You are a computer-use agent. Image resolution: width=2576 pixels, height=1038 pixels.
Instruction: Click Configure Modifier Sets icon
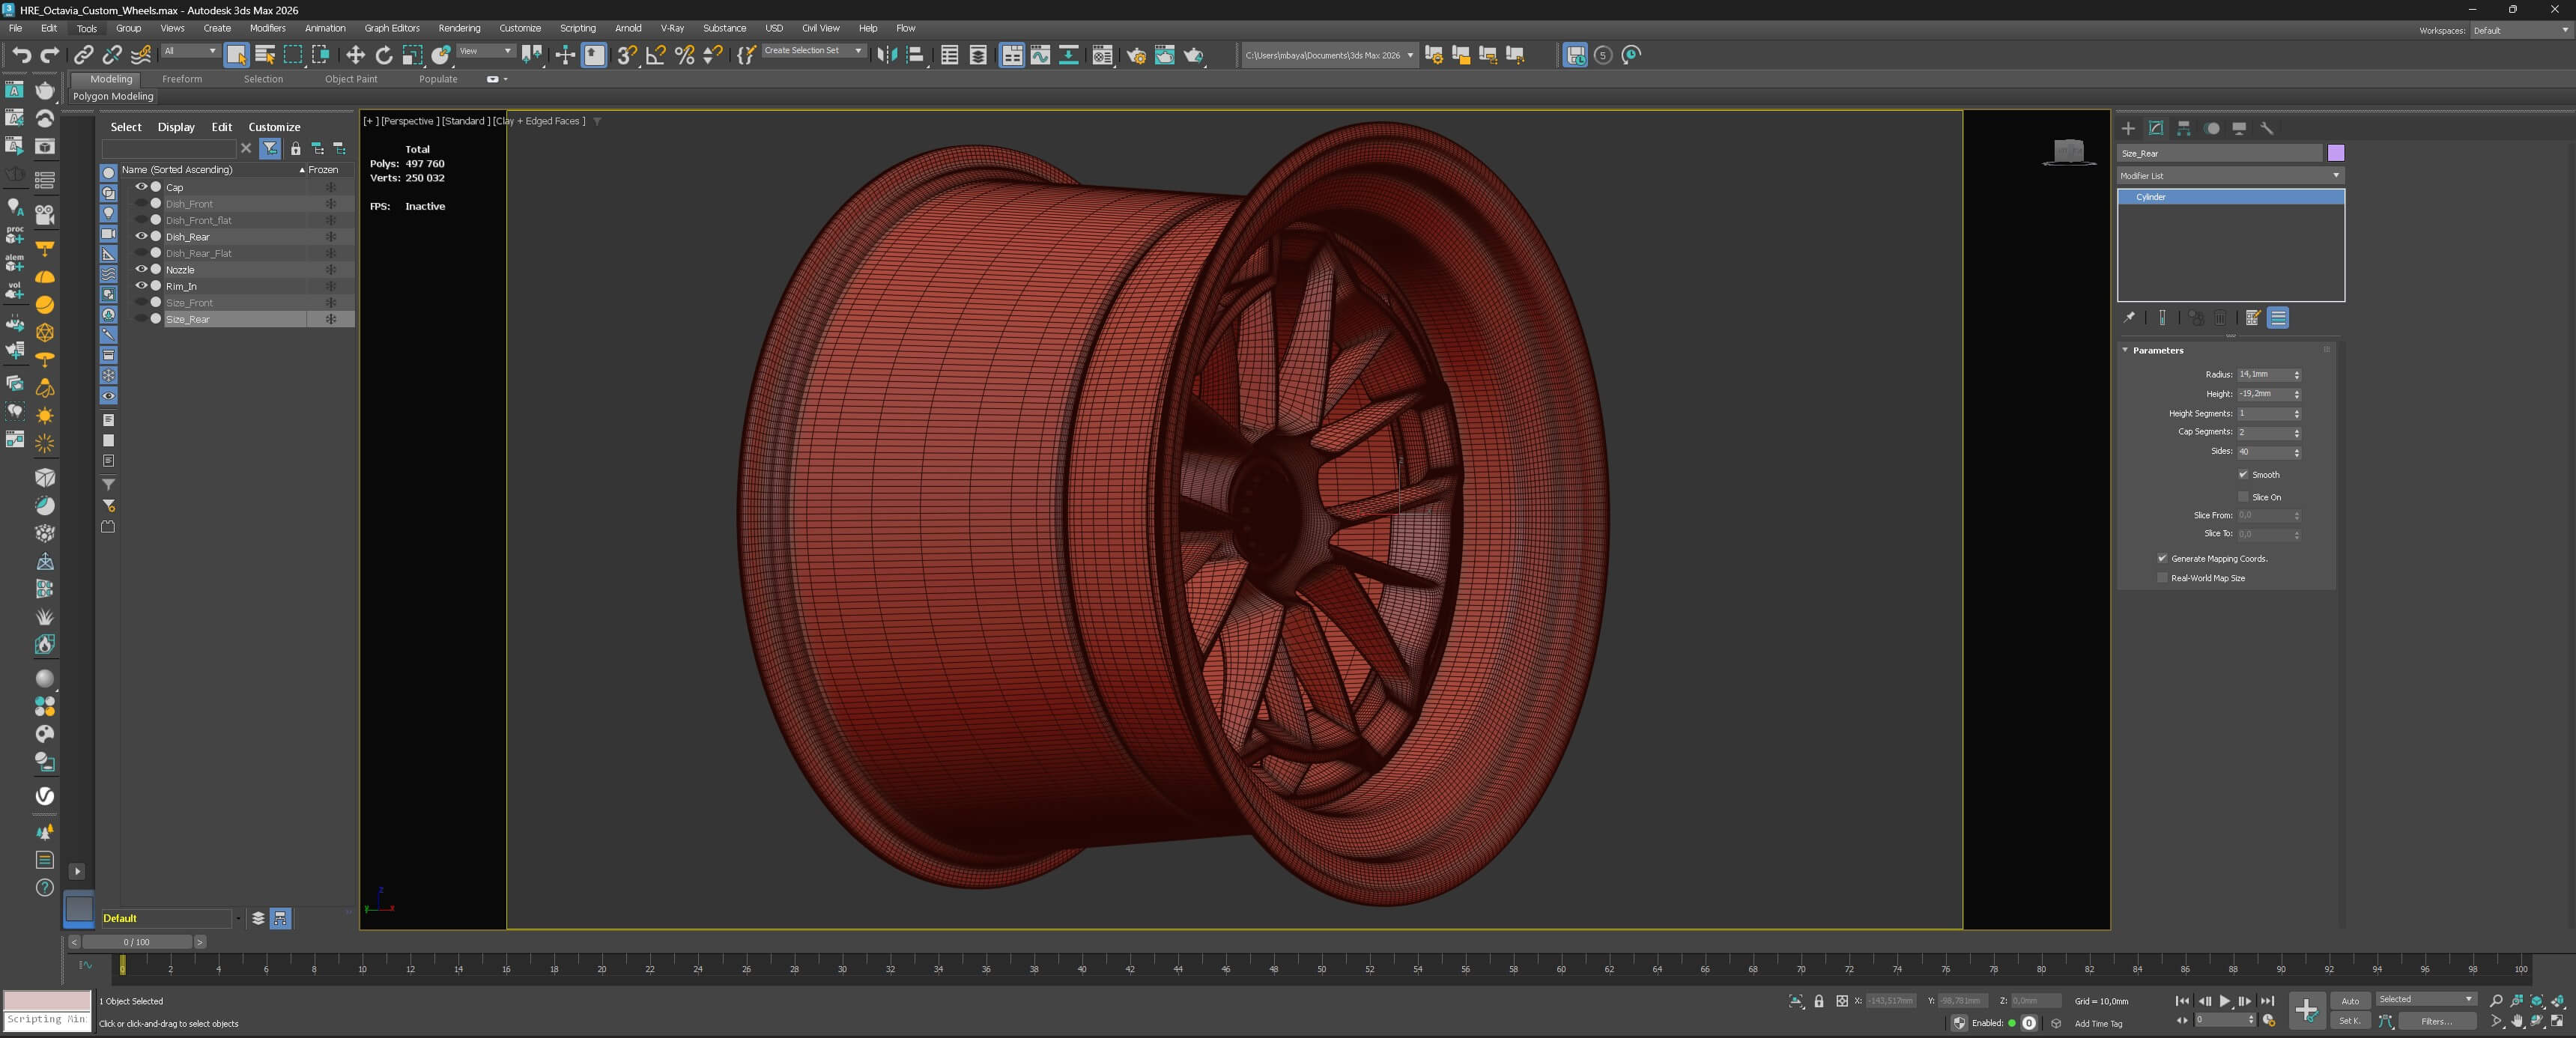(x=2252, y=318)
